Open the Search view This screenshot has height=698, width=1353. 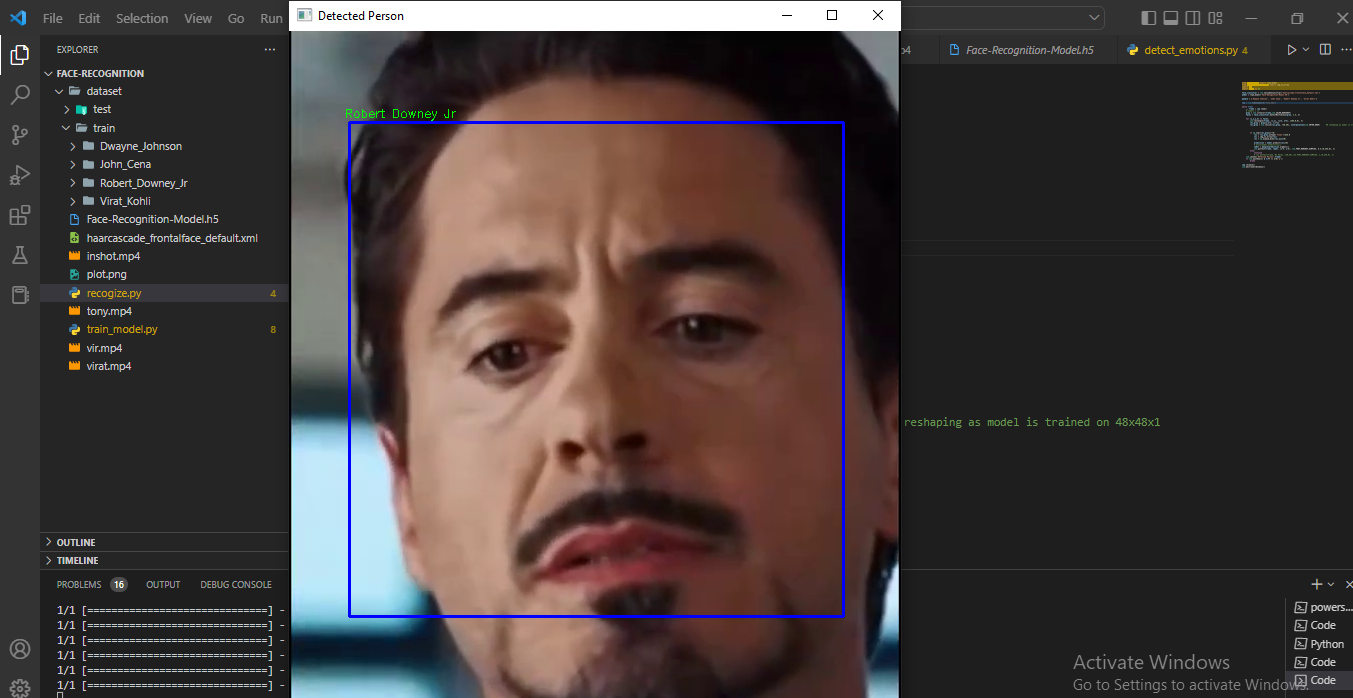[x=20, y=95]
